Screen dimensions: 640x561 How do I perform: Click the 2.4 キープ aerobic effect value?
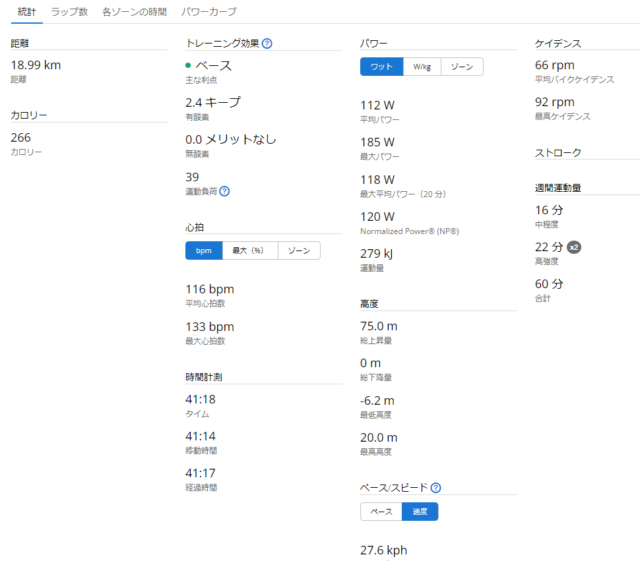pyautogui.click(x=213, y=102)
